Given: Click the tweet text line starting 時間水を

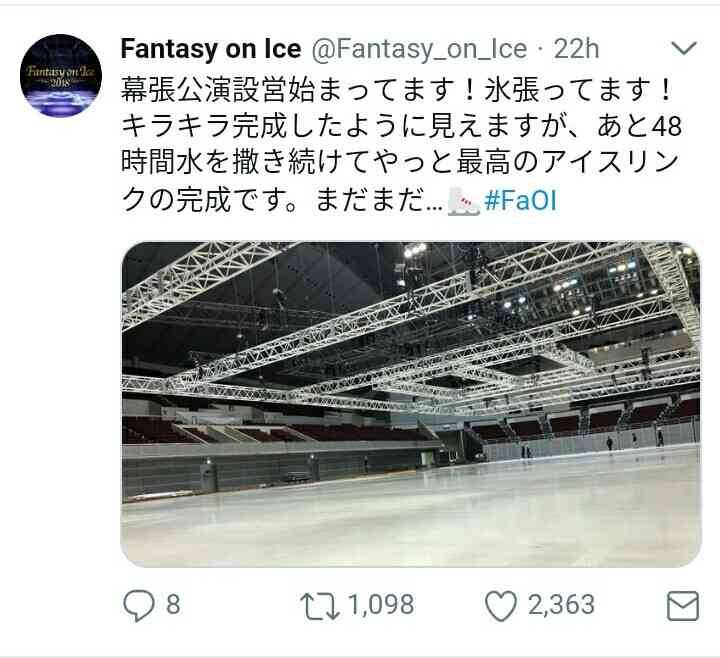Looking at the screenshot, I should (x=400, y=163).
